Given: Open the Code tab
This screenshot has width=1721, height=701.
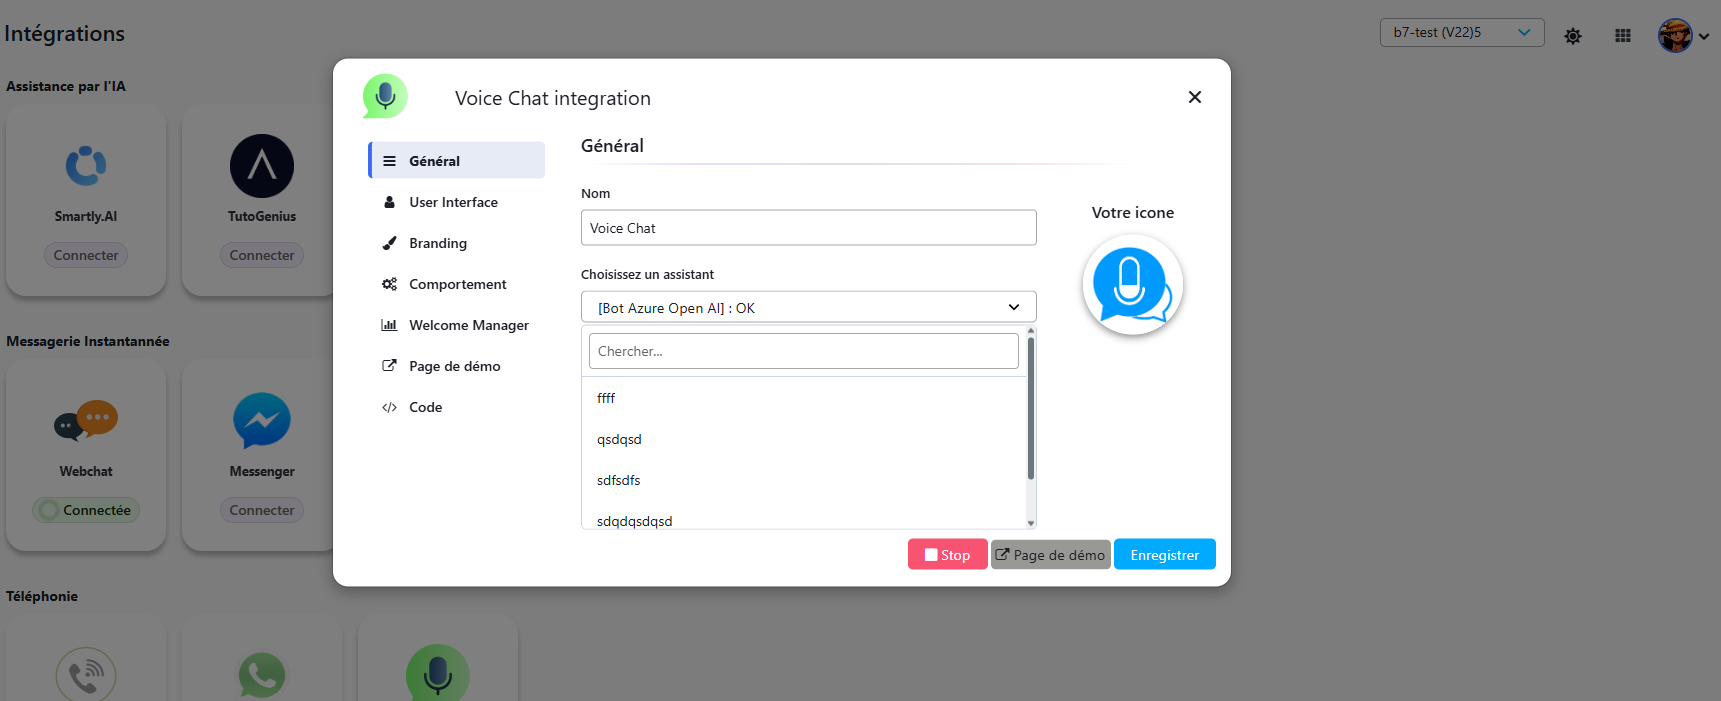Looking at the screenshot, I should [x=456, y=407].
